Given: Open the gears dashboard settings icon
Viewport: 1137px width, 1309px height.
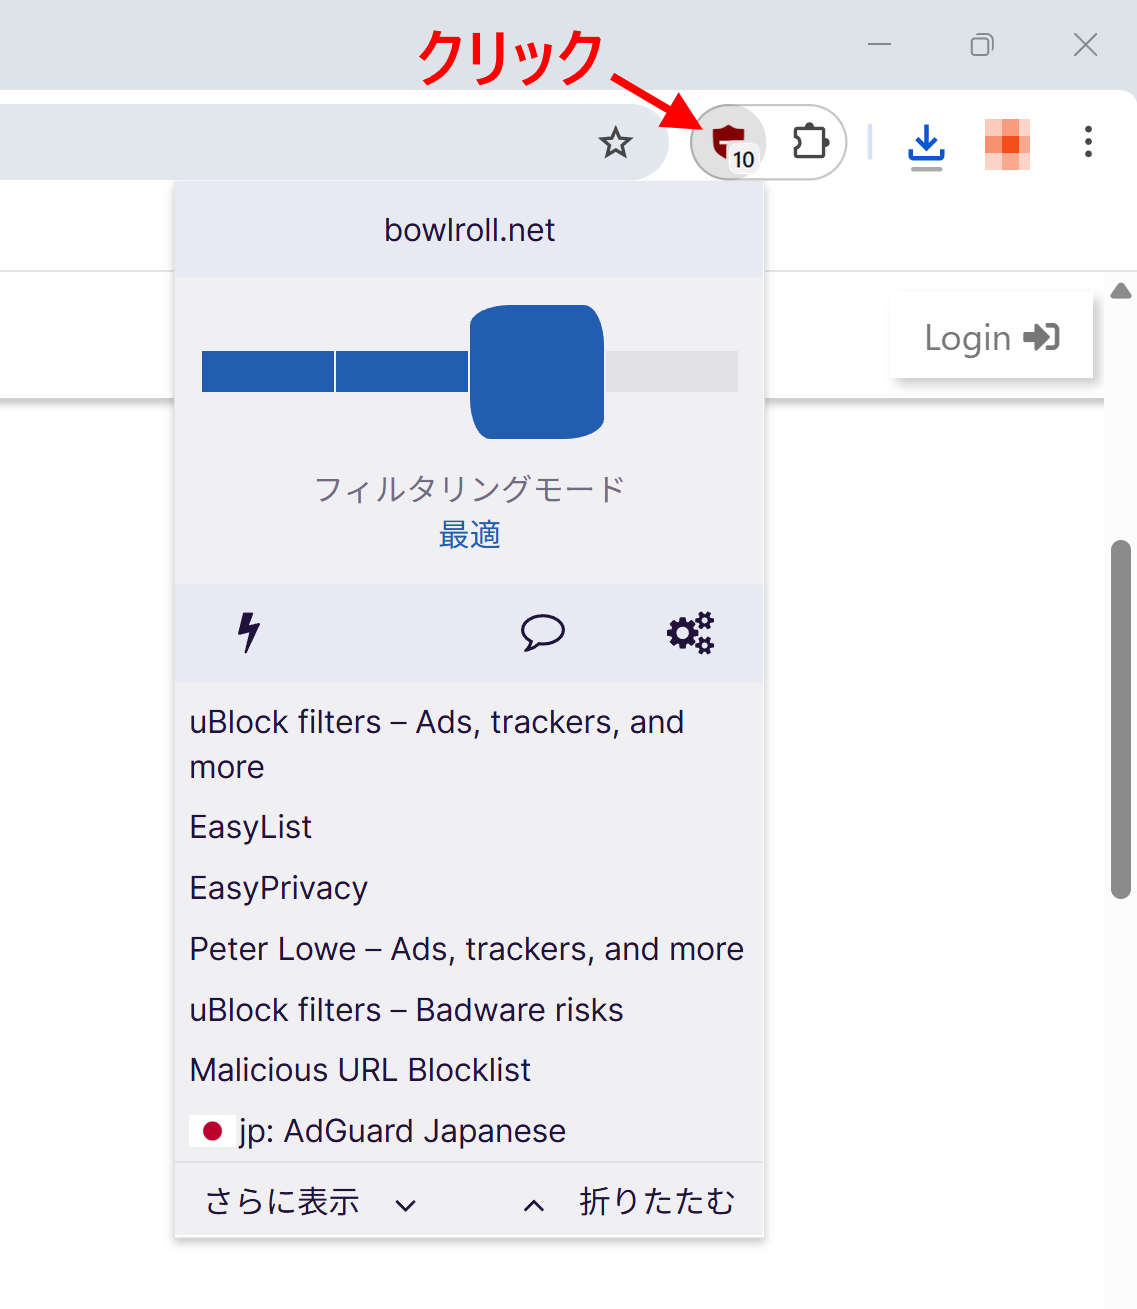Looking at the screenshot, I should pyautogui.click(x=690, y=632).
